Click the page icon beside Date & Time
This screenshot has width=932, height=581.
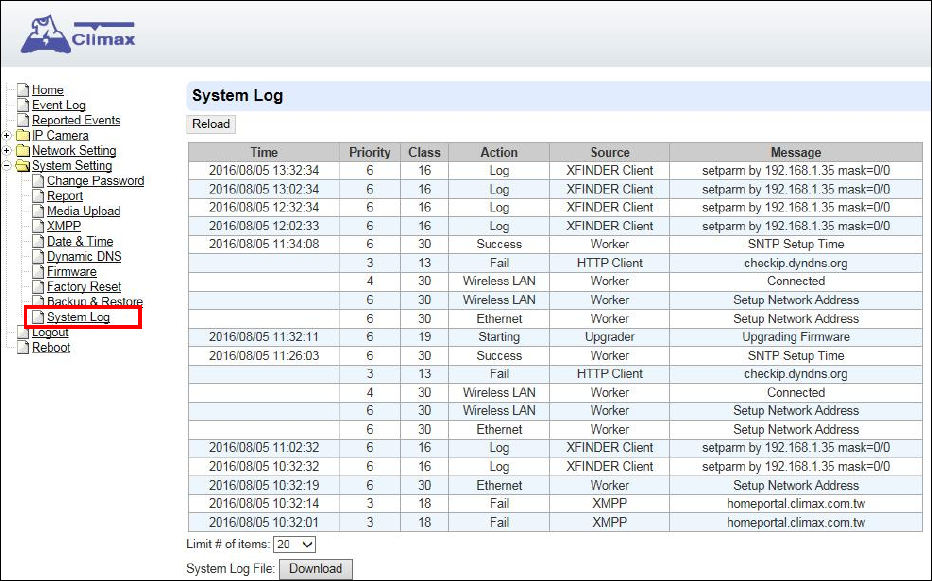coord(38,241)
